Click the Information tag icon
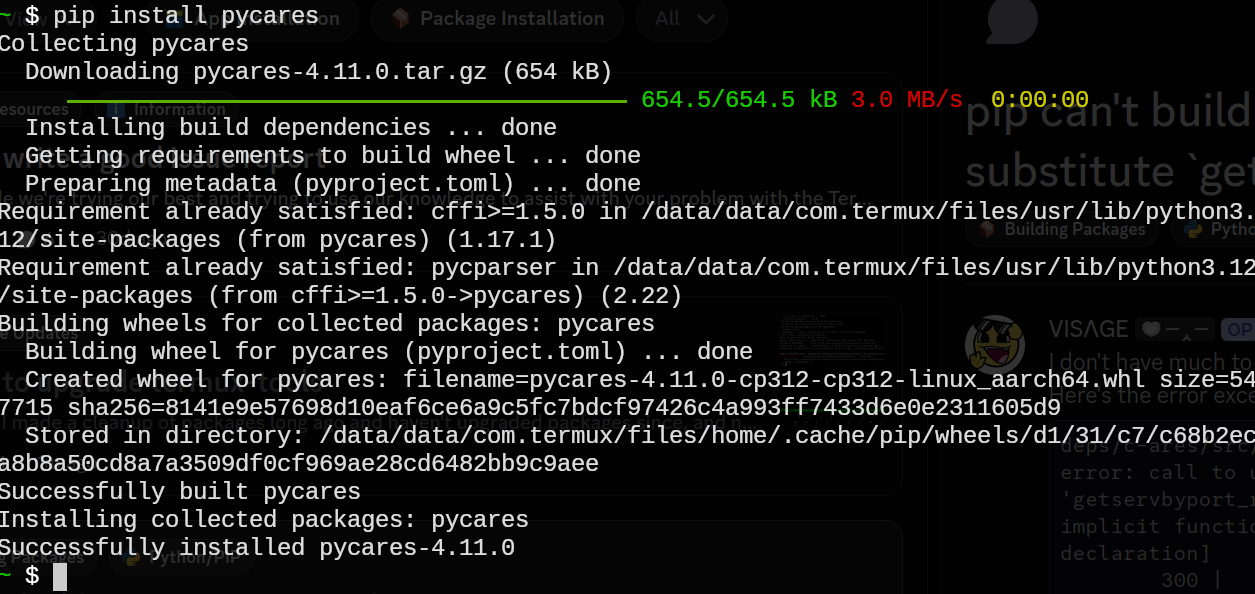This screenshot has width=1255, height=594. point(116,109)
